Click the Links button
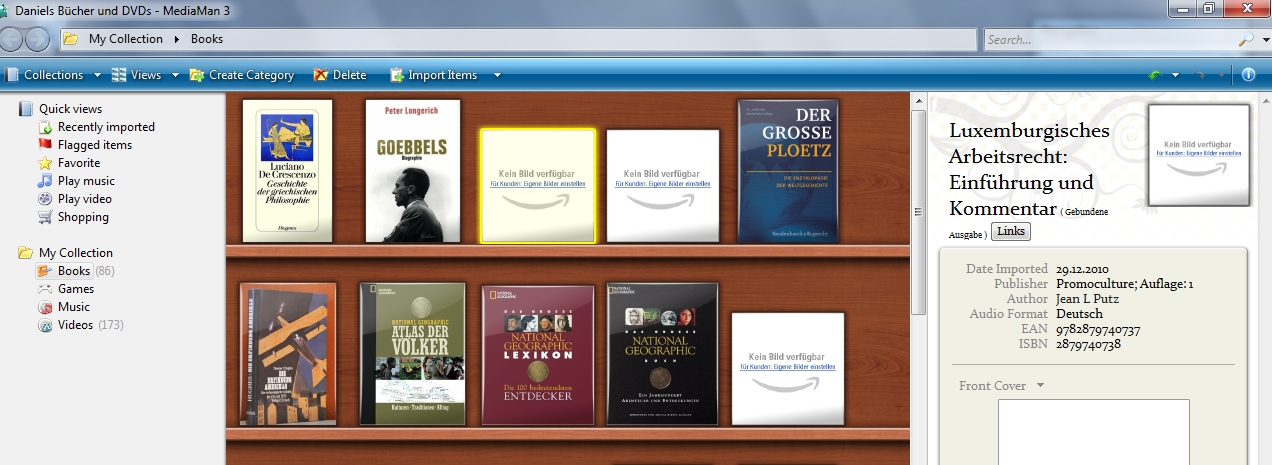 (x=1011, y=232)
